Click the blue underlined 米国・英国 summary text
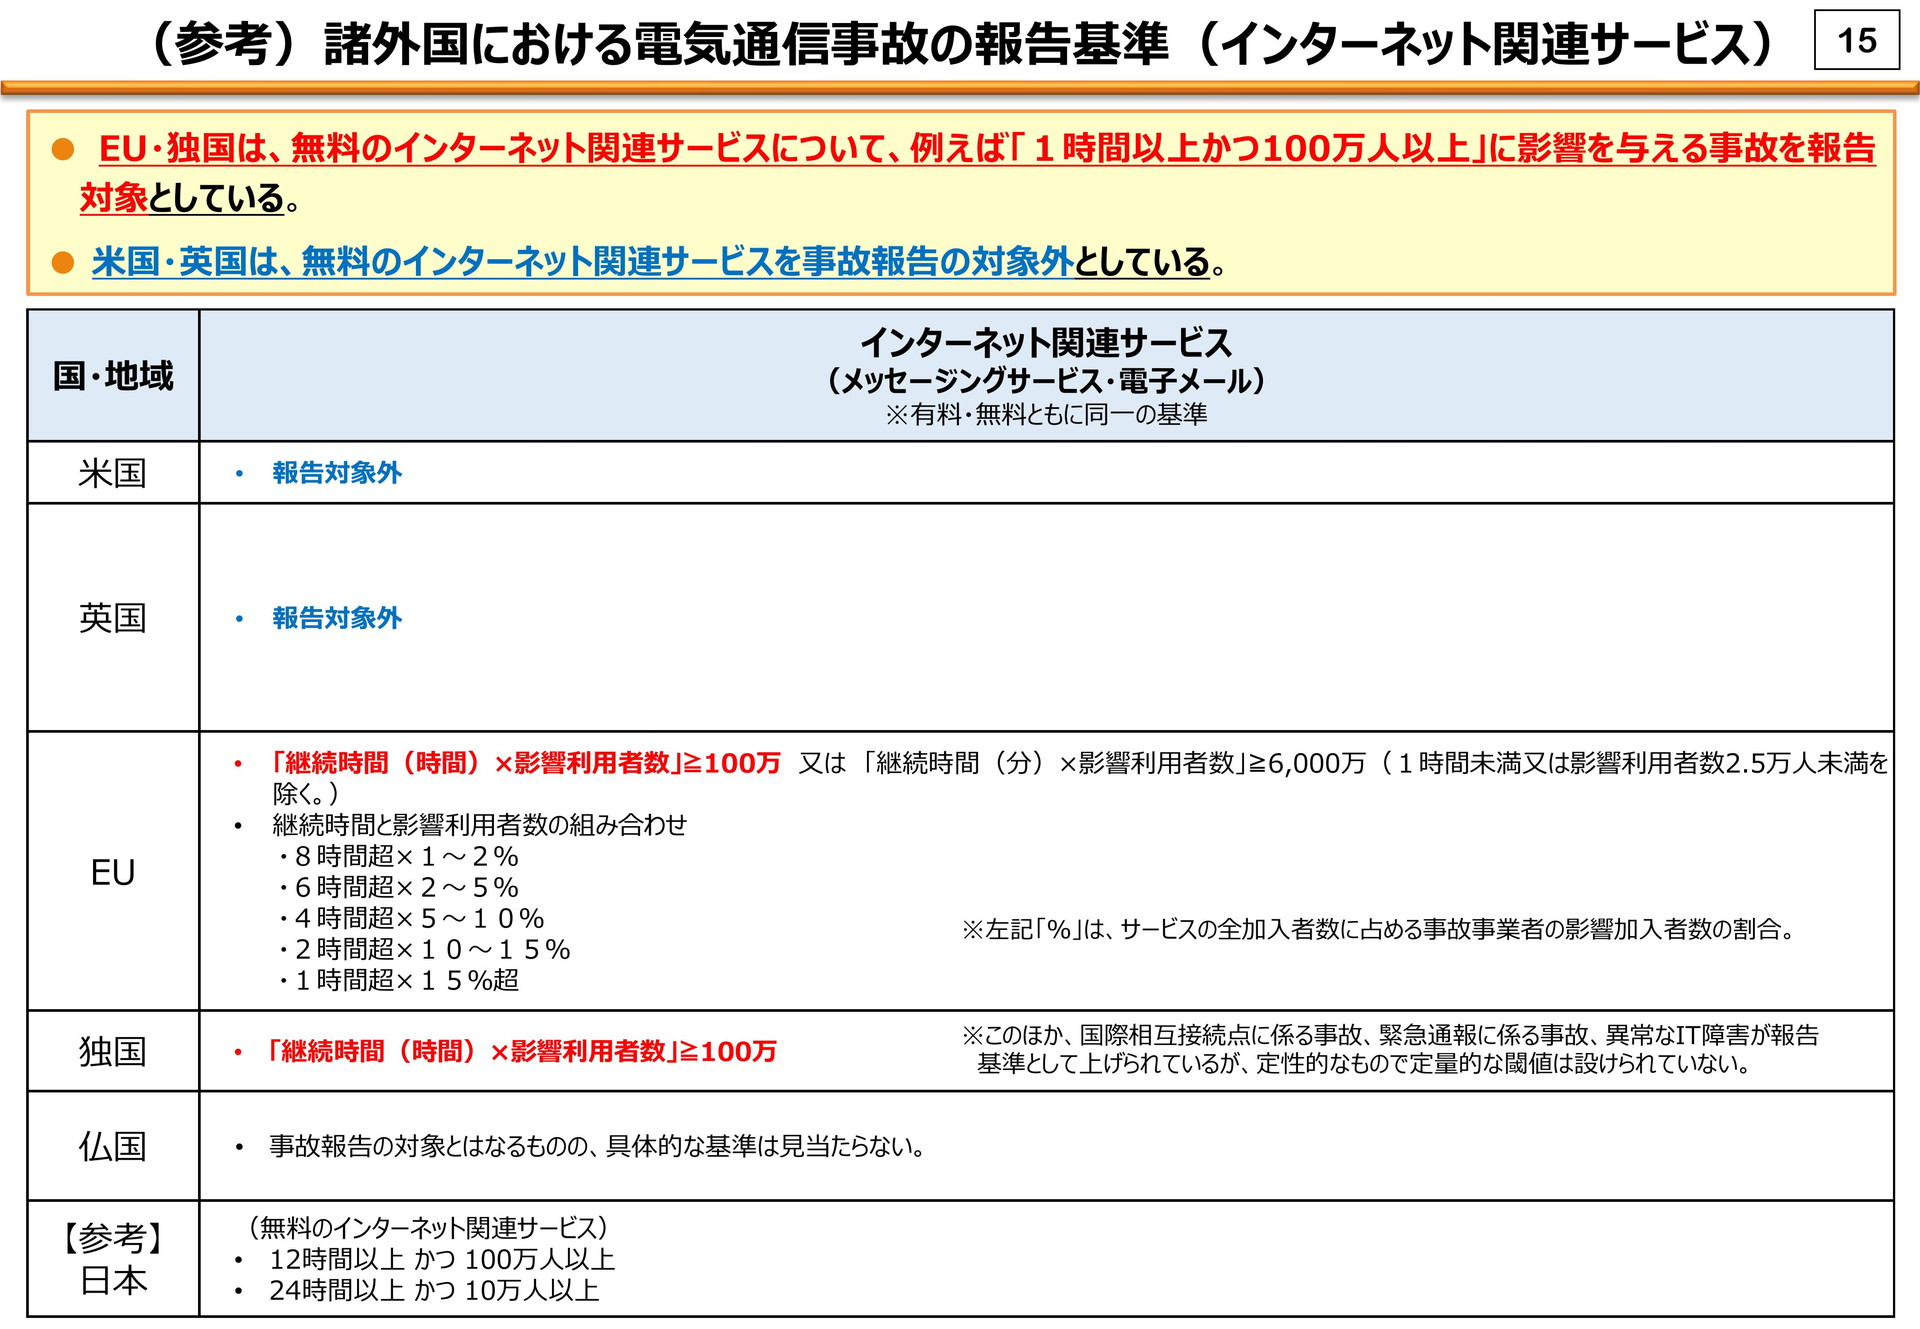 pyautogui.click(x=582, y=262)
